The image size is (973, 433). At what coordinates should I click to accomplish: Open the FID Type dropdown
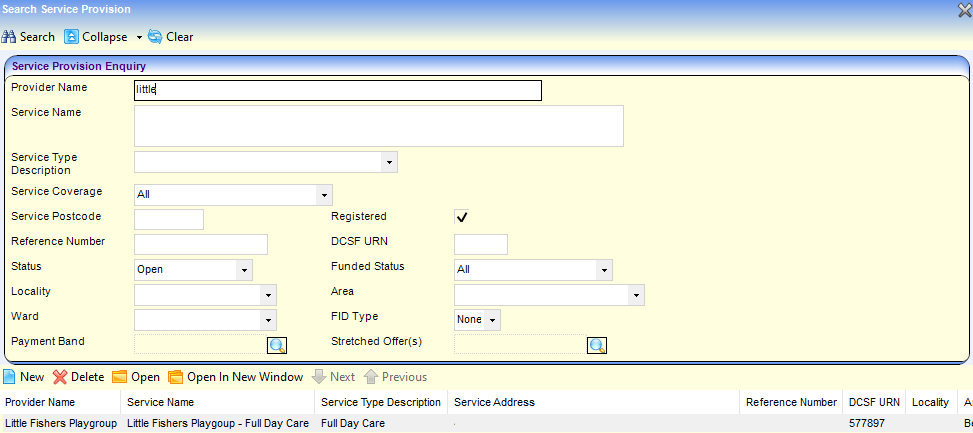coord(492,320)
